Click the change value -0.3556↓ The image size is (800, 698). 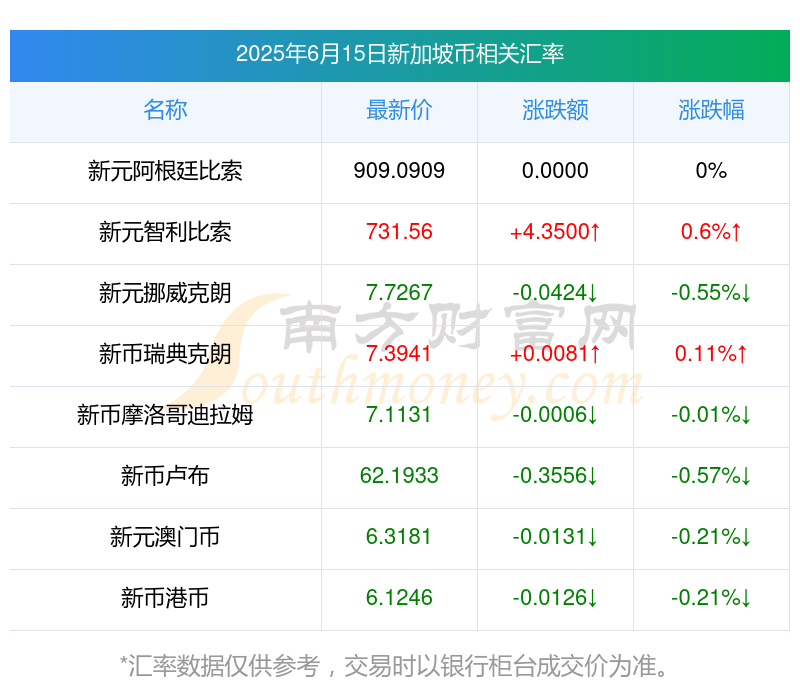[555, 476]
